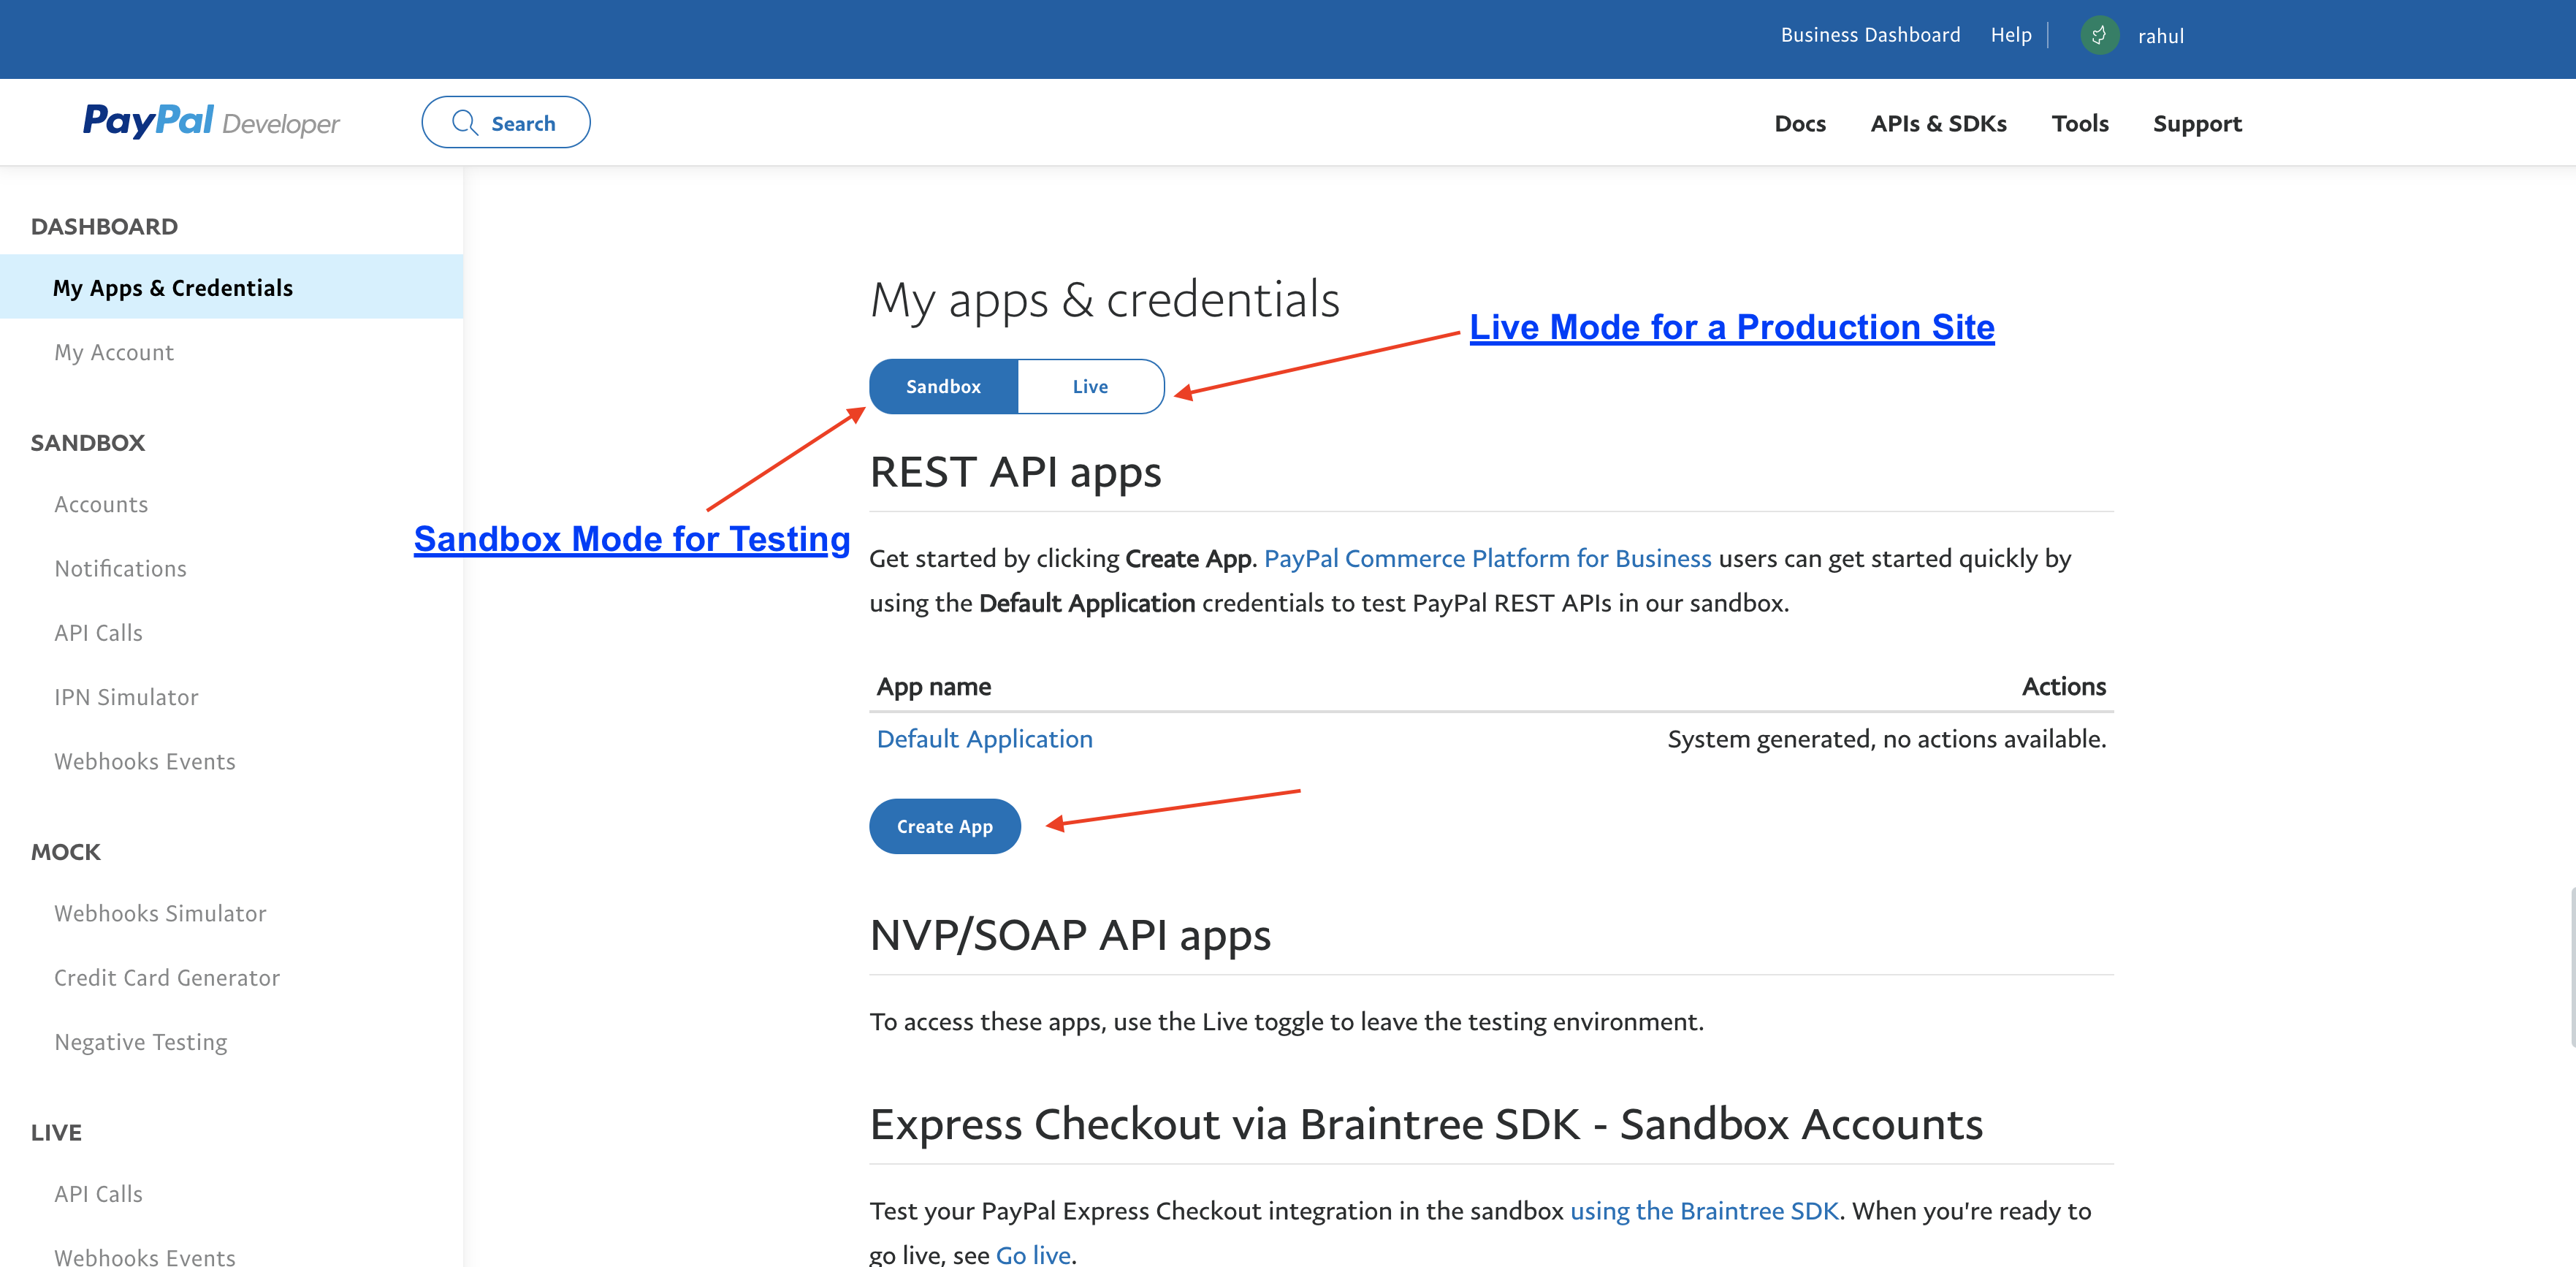Open the Default Application link
Screen dimensions: 2576x1267
[x=985, y=739]
